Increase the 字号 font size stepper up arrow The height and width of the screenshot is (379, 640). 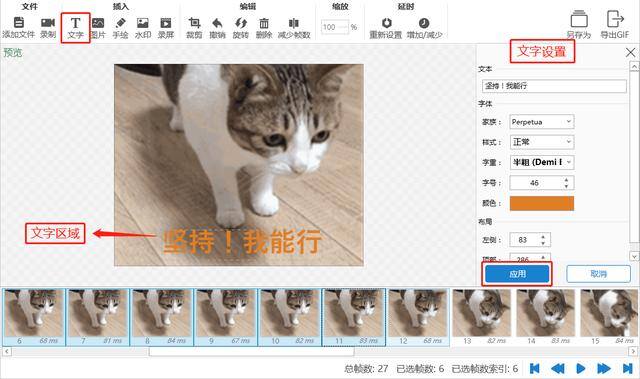[566, 180]
